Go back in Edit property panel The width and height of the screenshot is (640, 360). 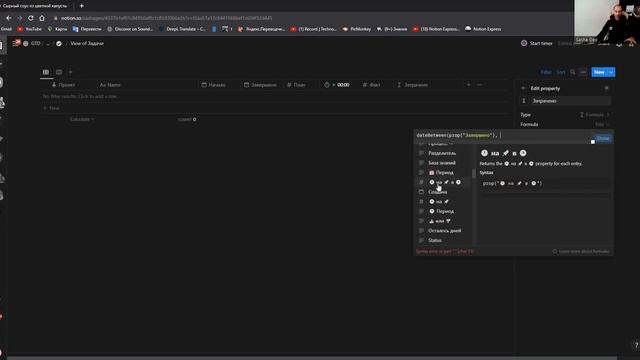pyautogui.click(x=523, y=88)
